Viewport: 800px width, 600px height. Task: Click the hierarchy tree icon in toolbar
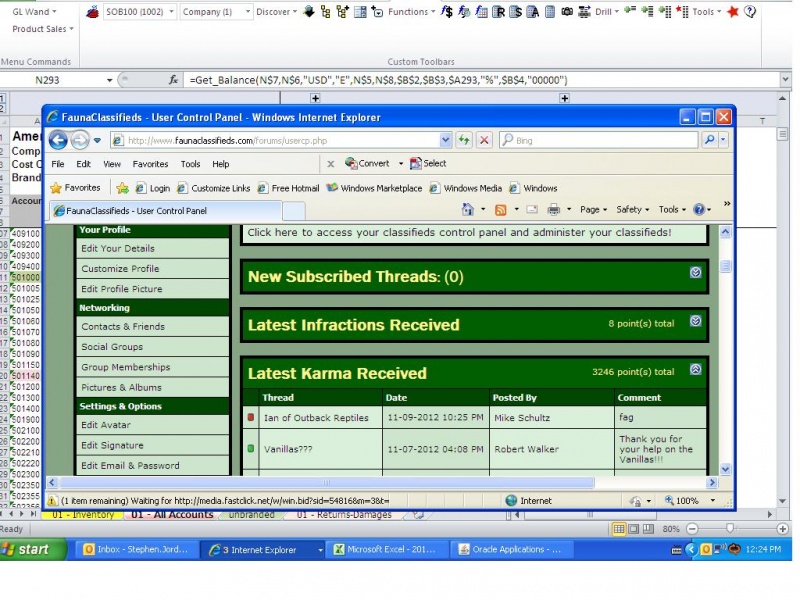(x=326, y=12)
